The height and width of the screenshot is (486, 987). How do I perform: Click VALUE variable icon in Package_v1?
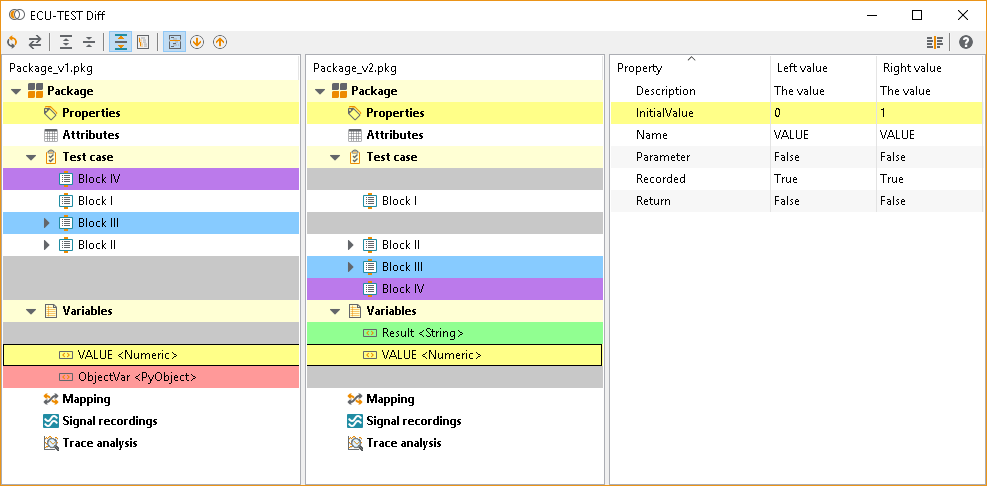coord(66,355)
